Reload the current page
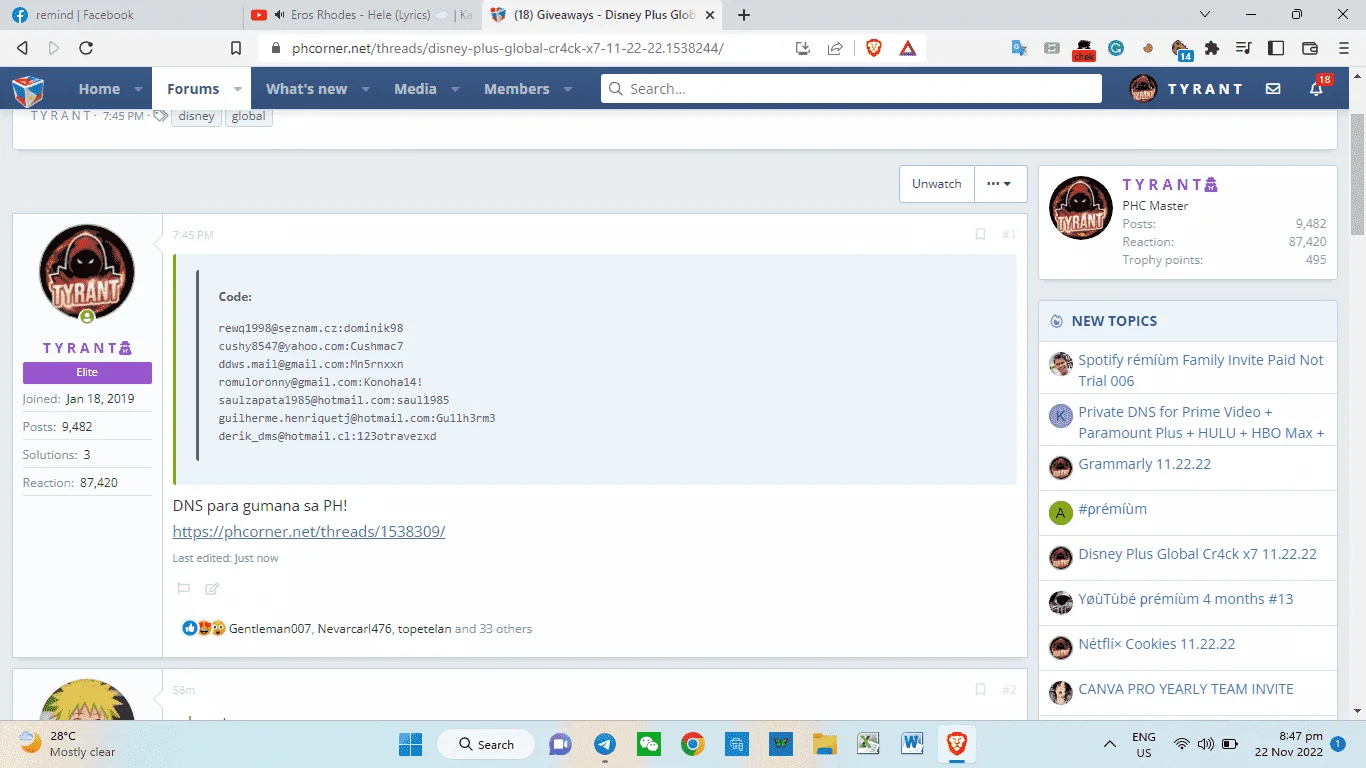The width and height of the screenshot is (1366, 768). (x=86, y=48)
